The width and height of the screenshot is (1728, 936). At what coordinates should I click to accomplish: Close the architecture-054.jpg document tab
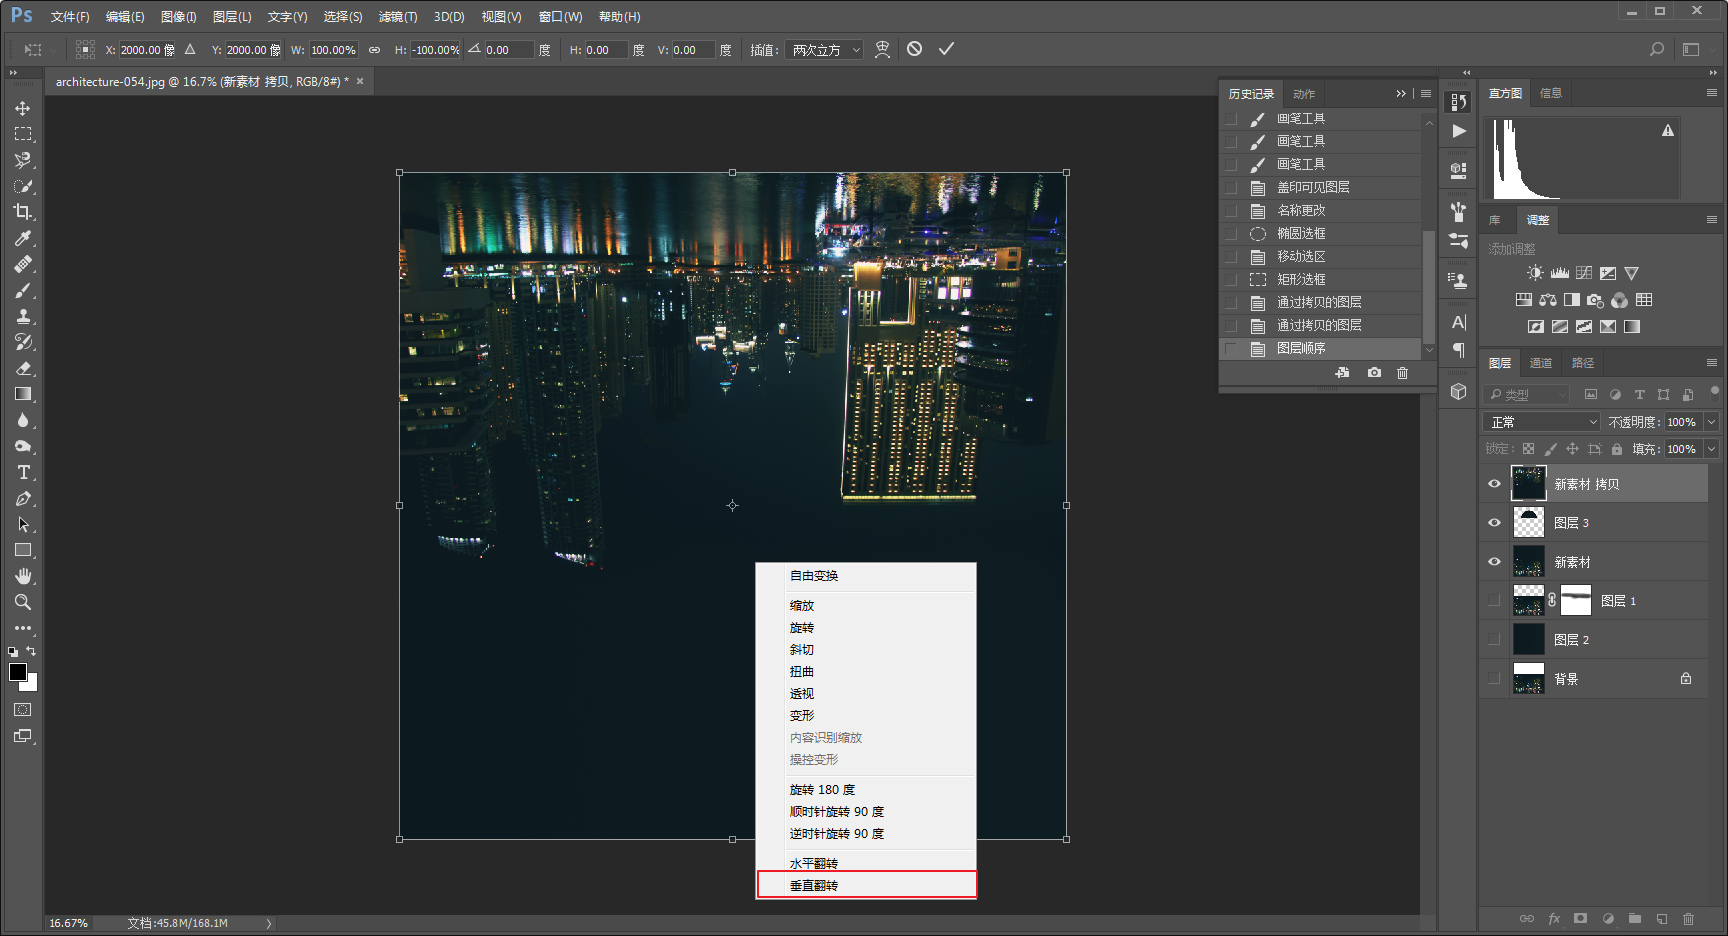tap(360, 81)
